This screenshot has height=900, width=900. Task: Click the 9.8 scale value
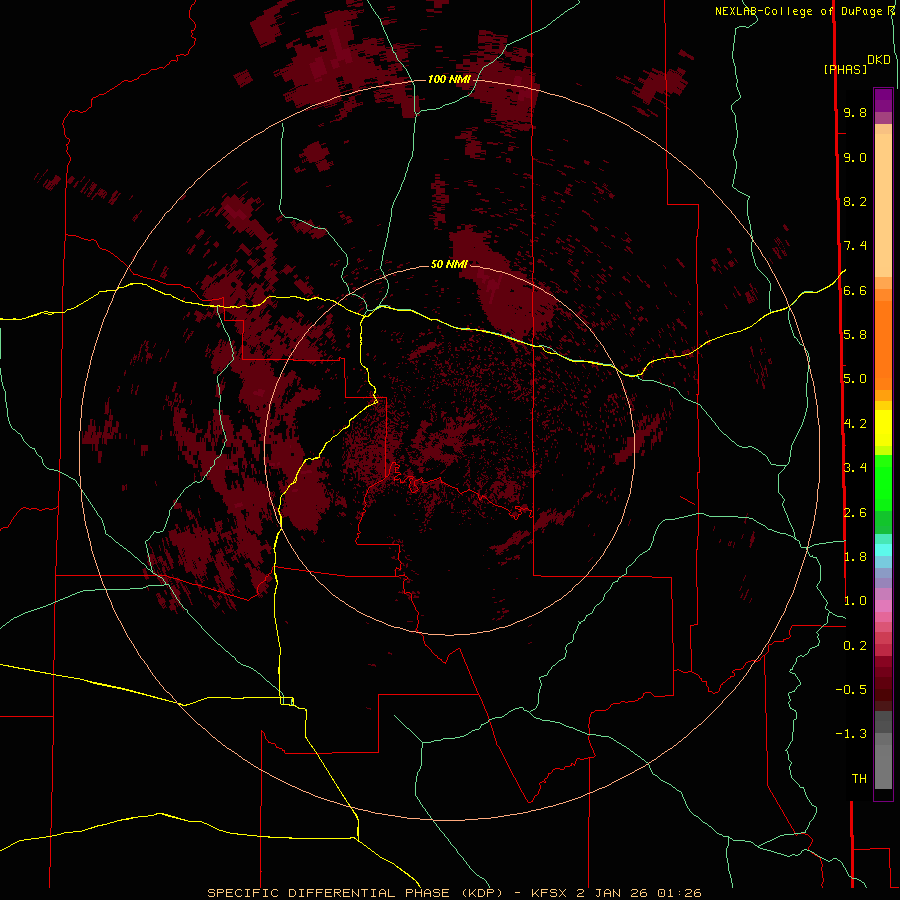point(855,112)
